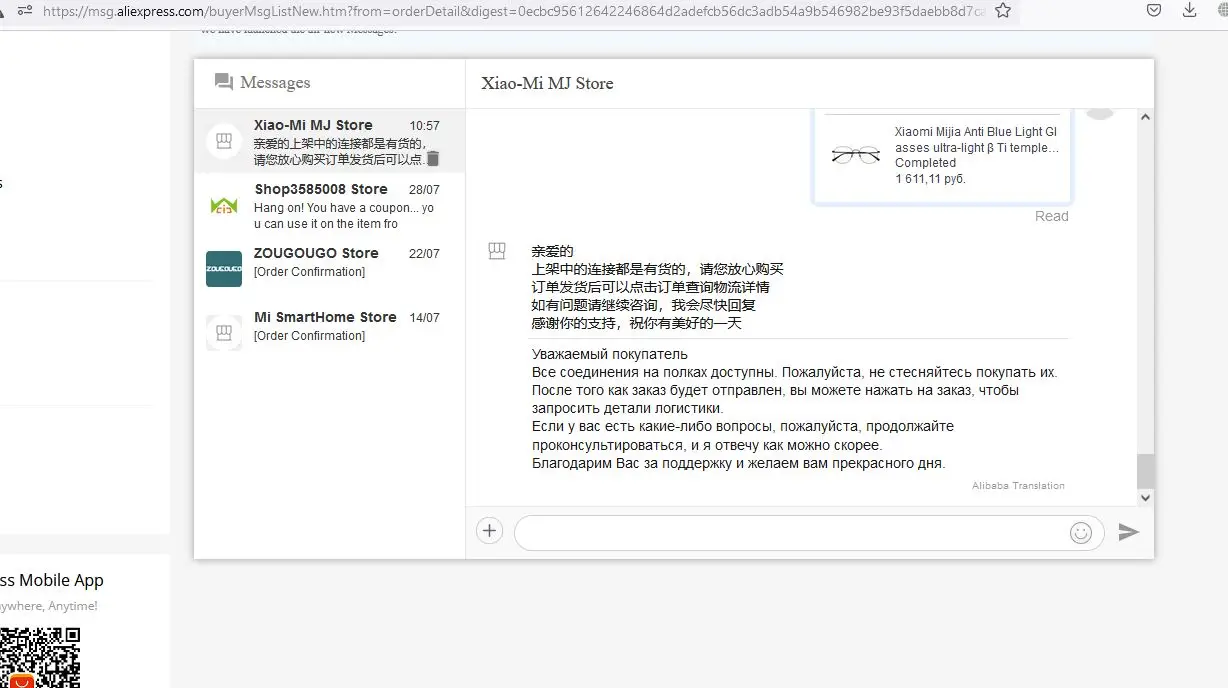Click the 14/07 date in message list
The height and width of the screenshot is (688, 1228).
tap(424, 318)
